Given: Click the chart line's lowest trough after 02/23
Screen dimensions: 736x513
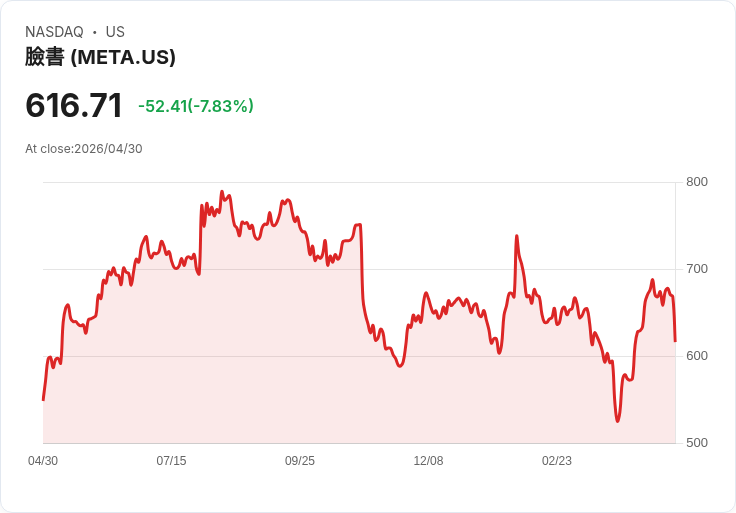Looking at the screenshot, I should click(x=617, y=421).
